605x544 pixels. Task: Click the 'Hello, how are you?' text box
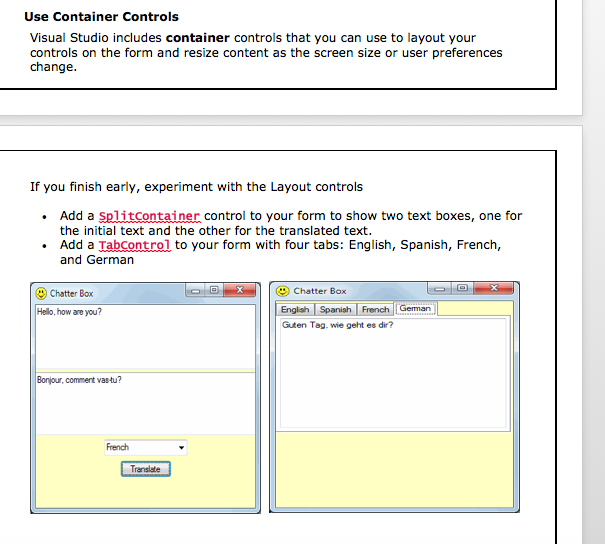(145, 336)
